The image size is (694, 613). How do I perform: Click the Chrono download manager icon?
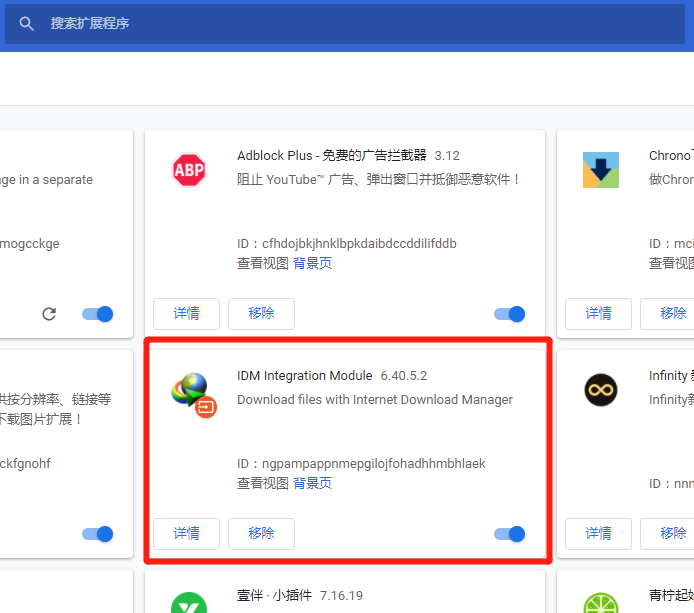tap(601, 170)
